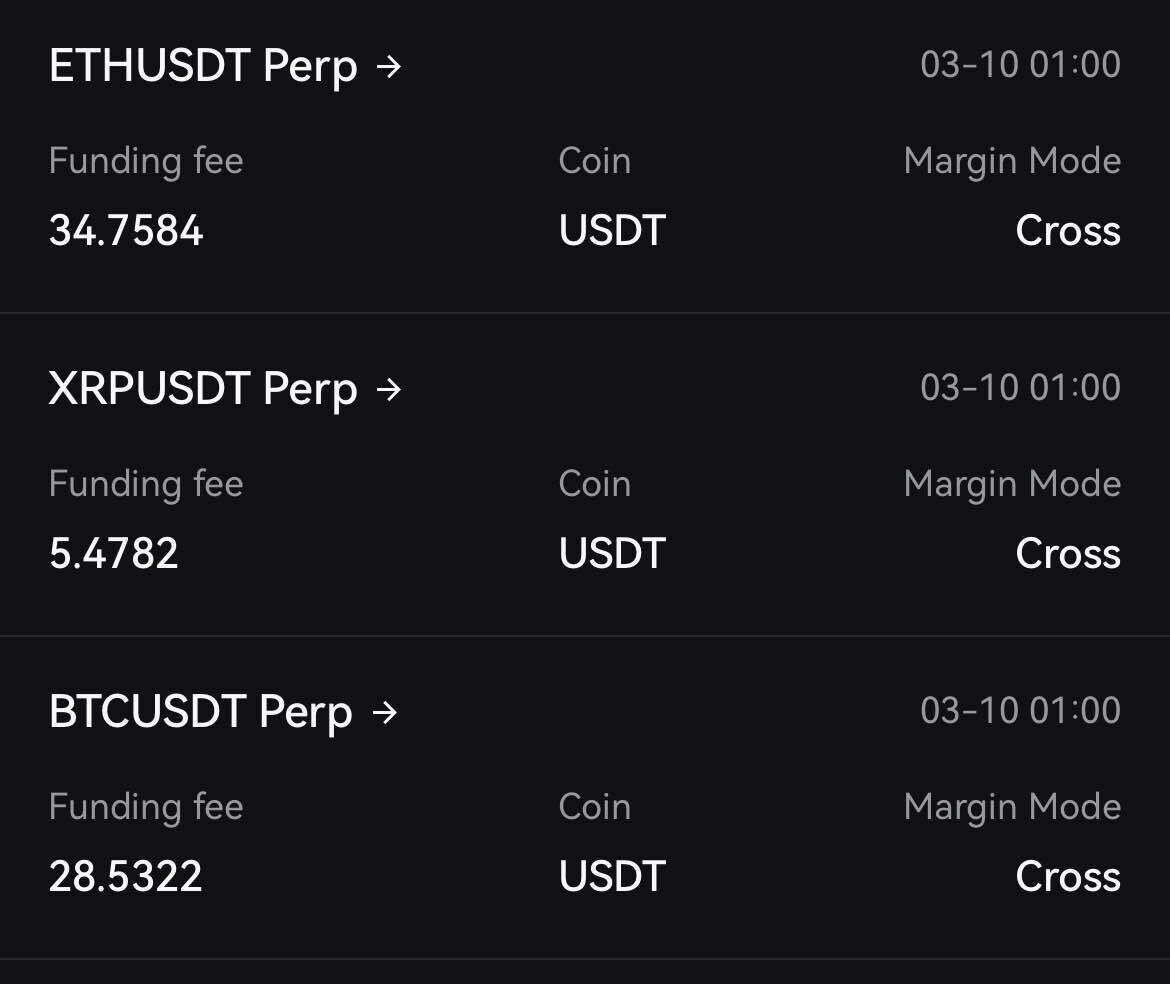The image size is (1170, 984).
Task: Click the Margin Mode label in BTCUSDT row
Action: tap(1012, 807)
